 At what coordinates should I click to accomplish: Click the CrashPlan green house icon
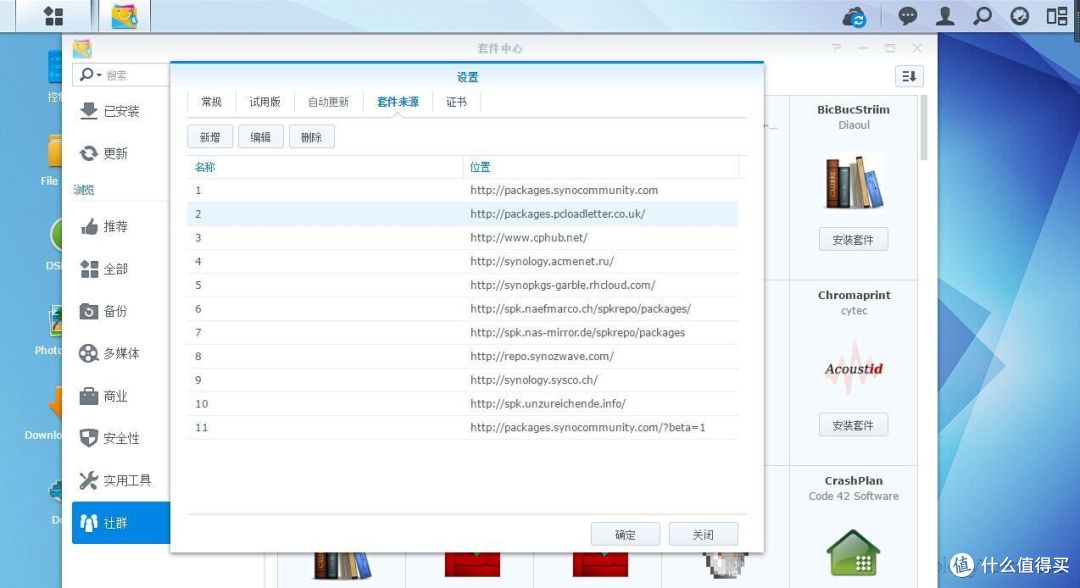pos(853,552)
